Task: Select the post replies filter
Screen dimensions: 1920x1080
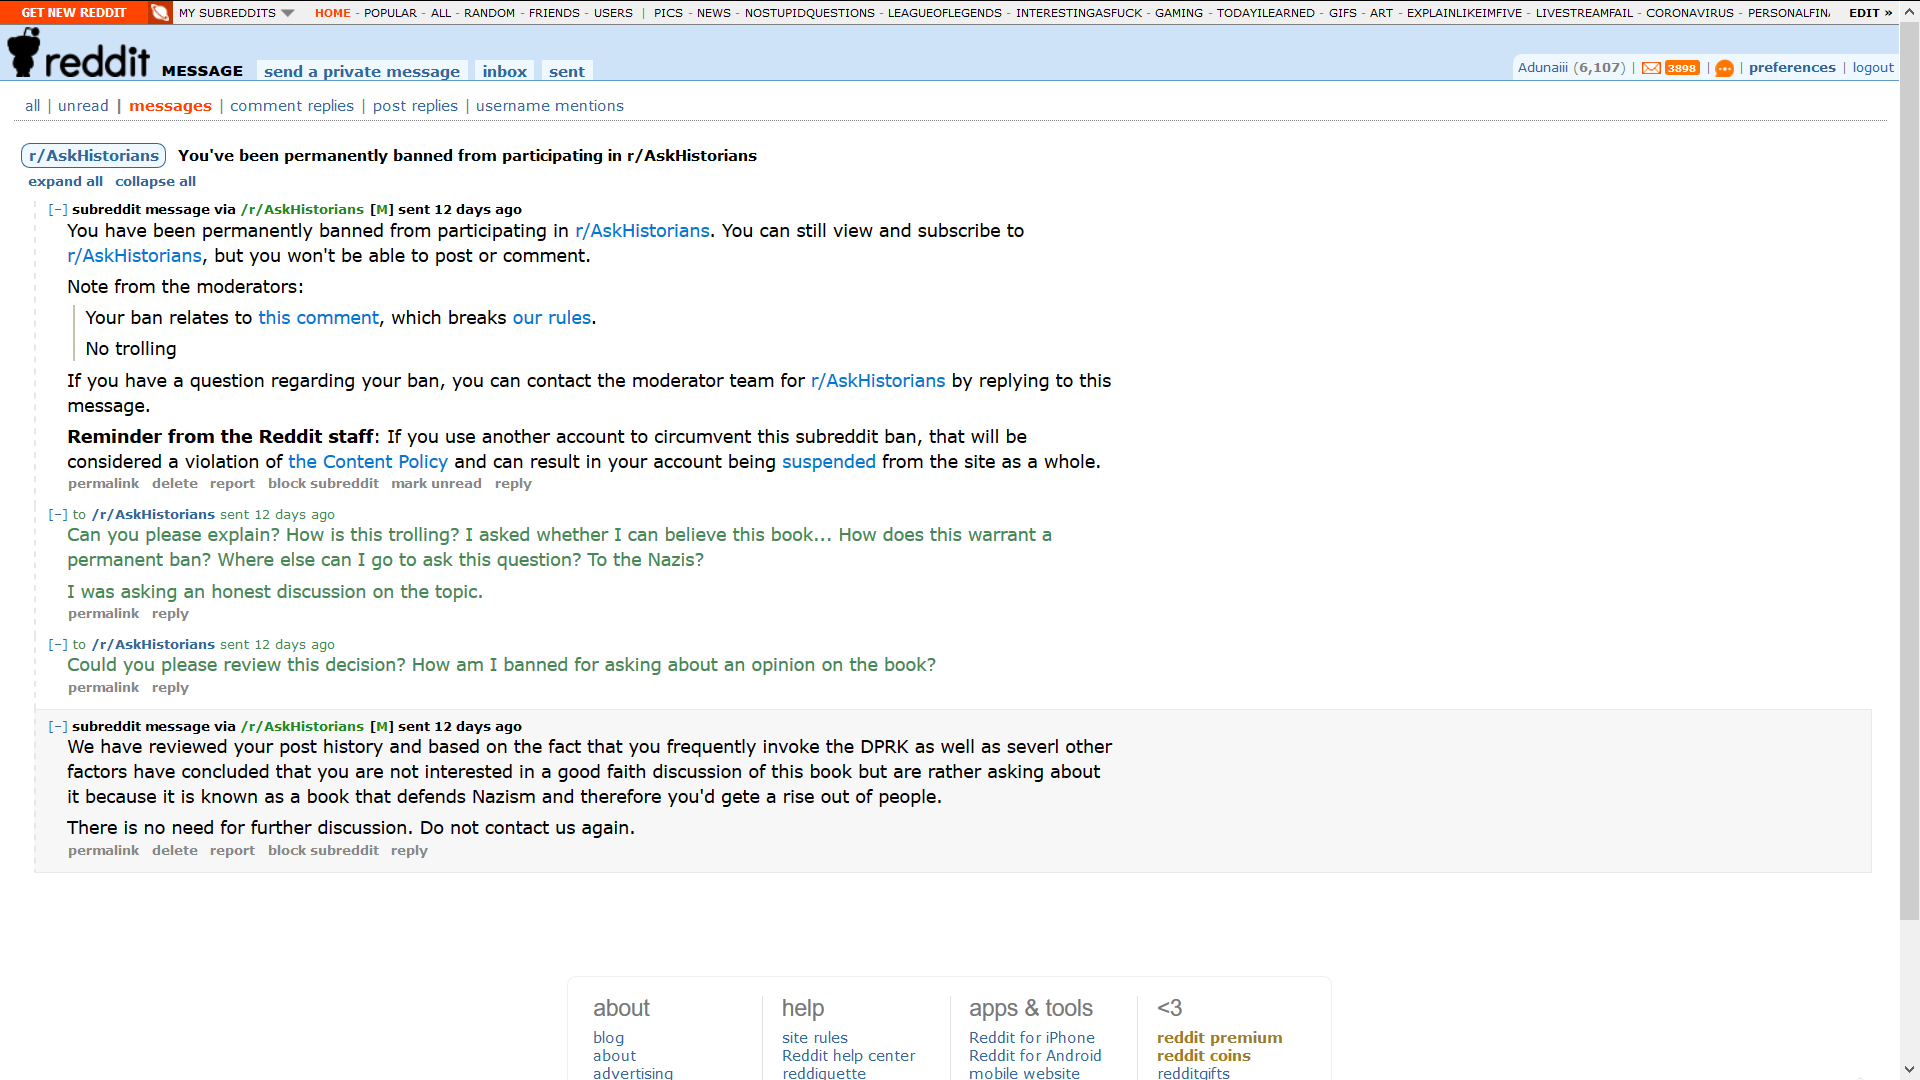Action: point(415,106)
